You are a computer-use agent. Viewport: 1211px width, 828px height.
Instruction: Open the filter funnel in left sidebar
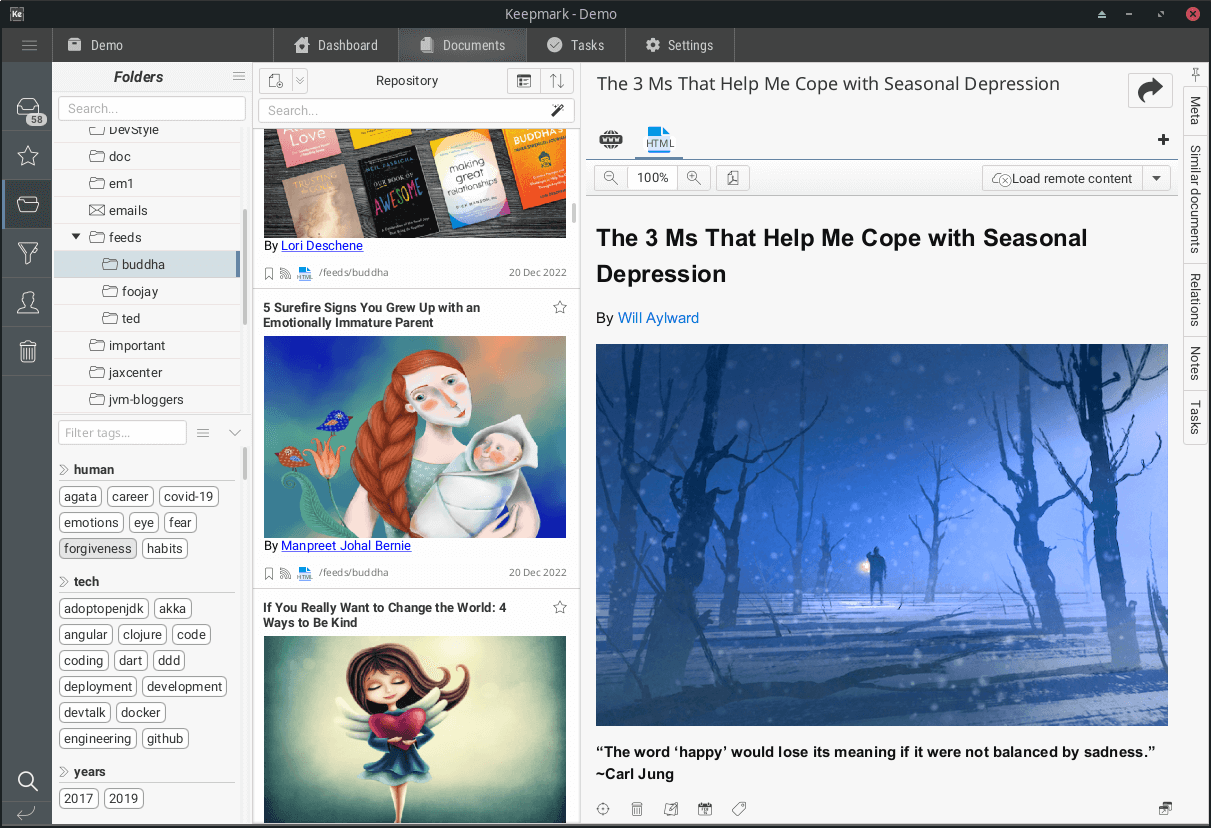coord(28,254)
